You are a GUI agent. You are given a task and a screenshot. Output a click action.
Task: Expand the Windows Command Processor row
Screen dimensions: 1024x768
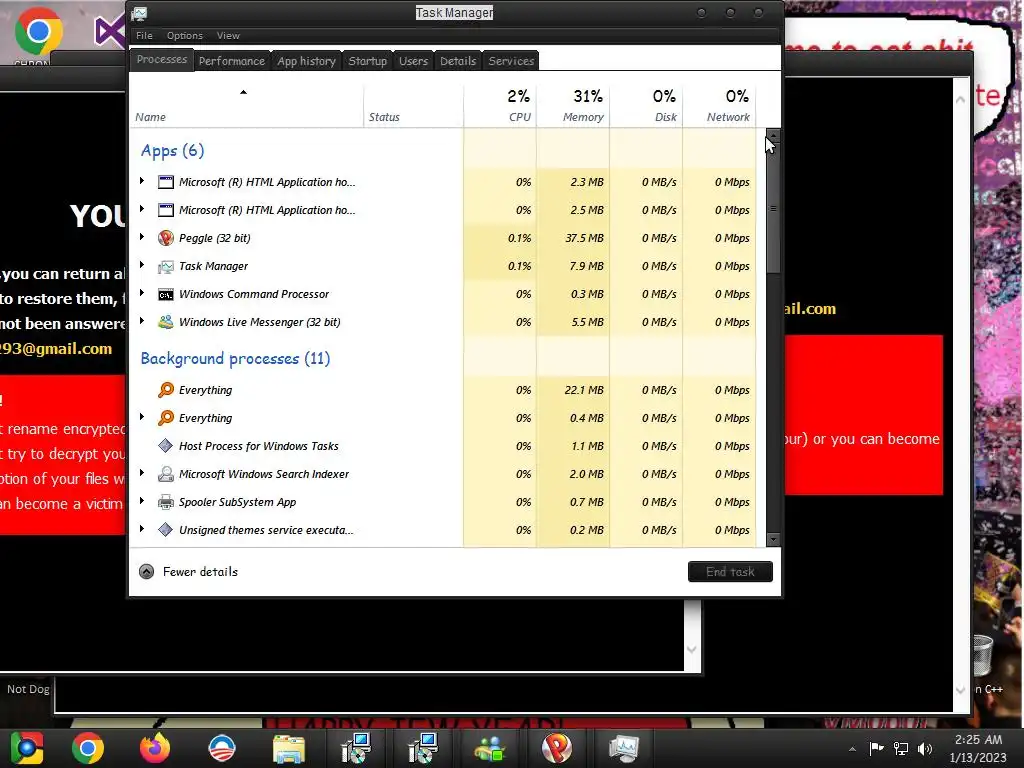(x=142, y=293)
